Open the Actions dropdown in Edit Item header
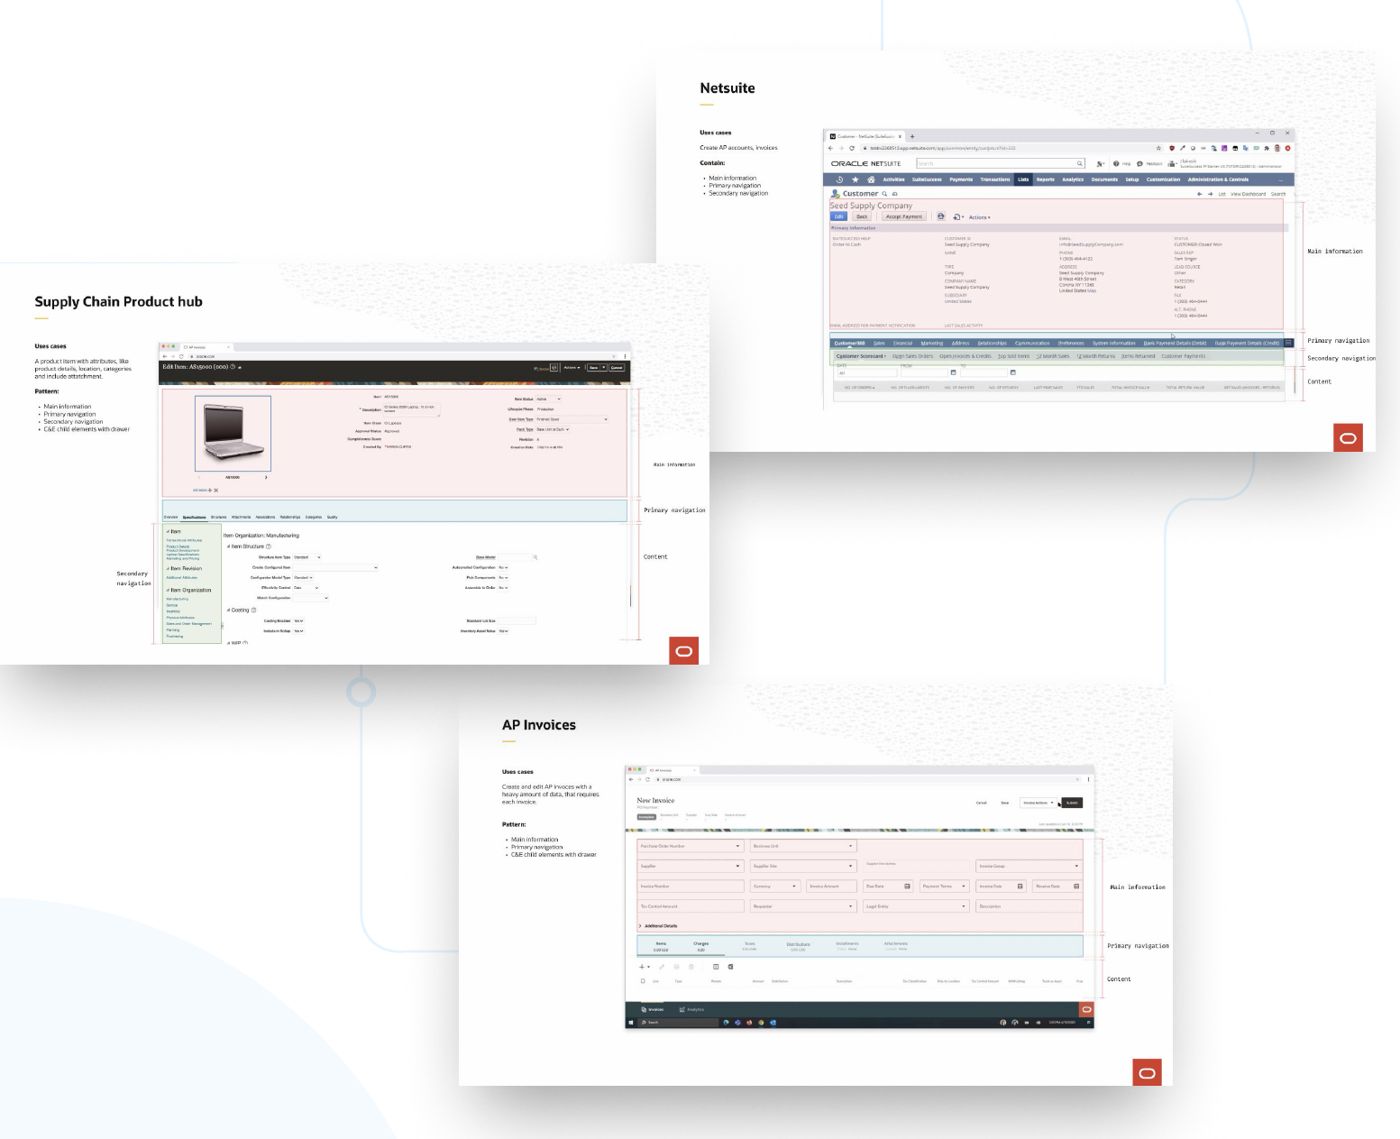This screenshot has height=1139, width=1400. pos(571,367)
